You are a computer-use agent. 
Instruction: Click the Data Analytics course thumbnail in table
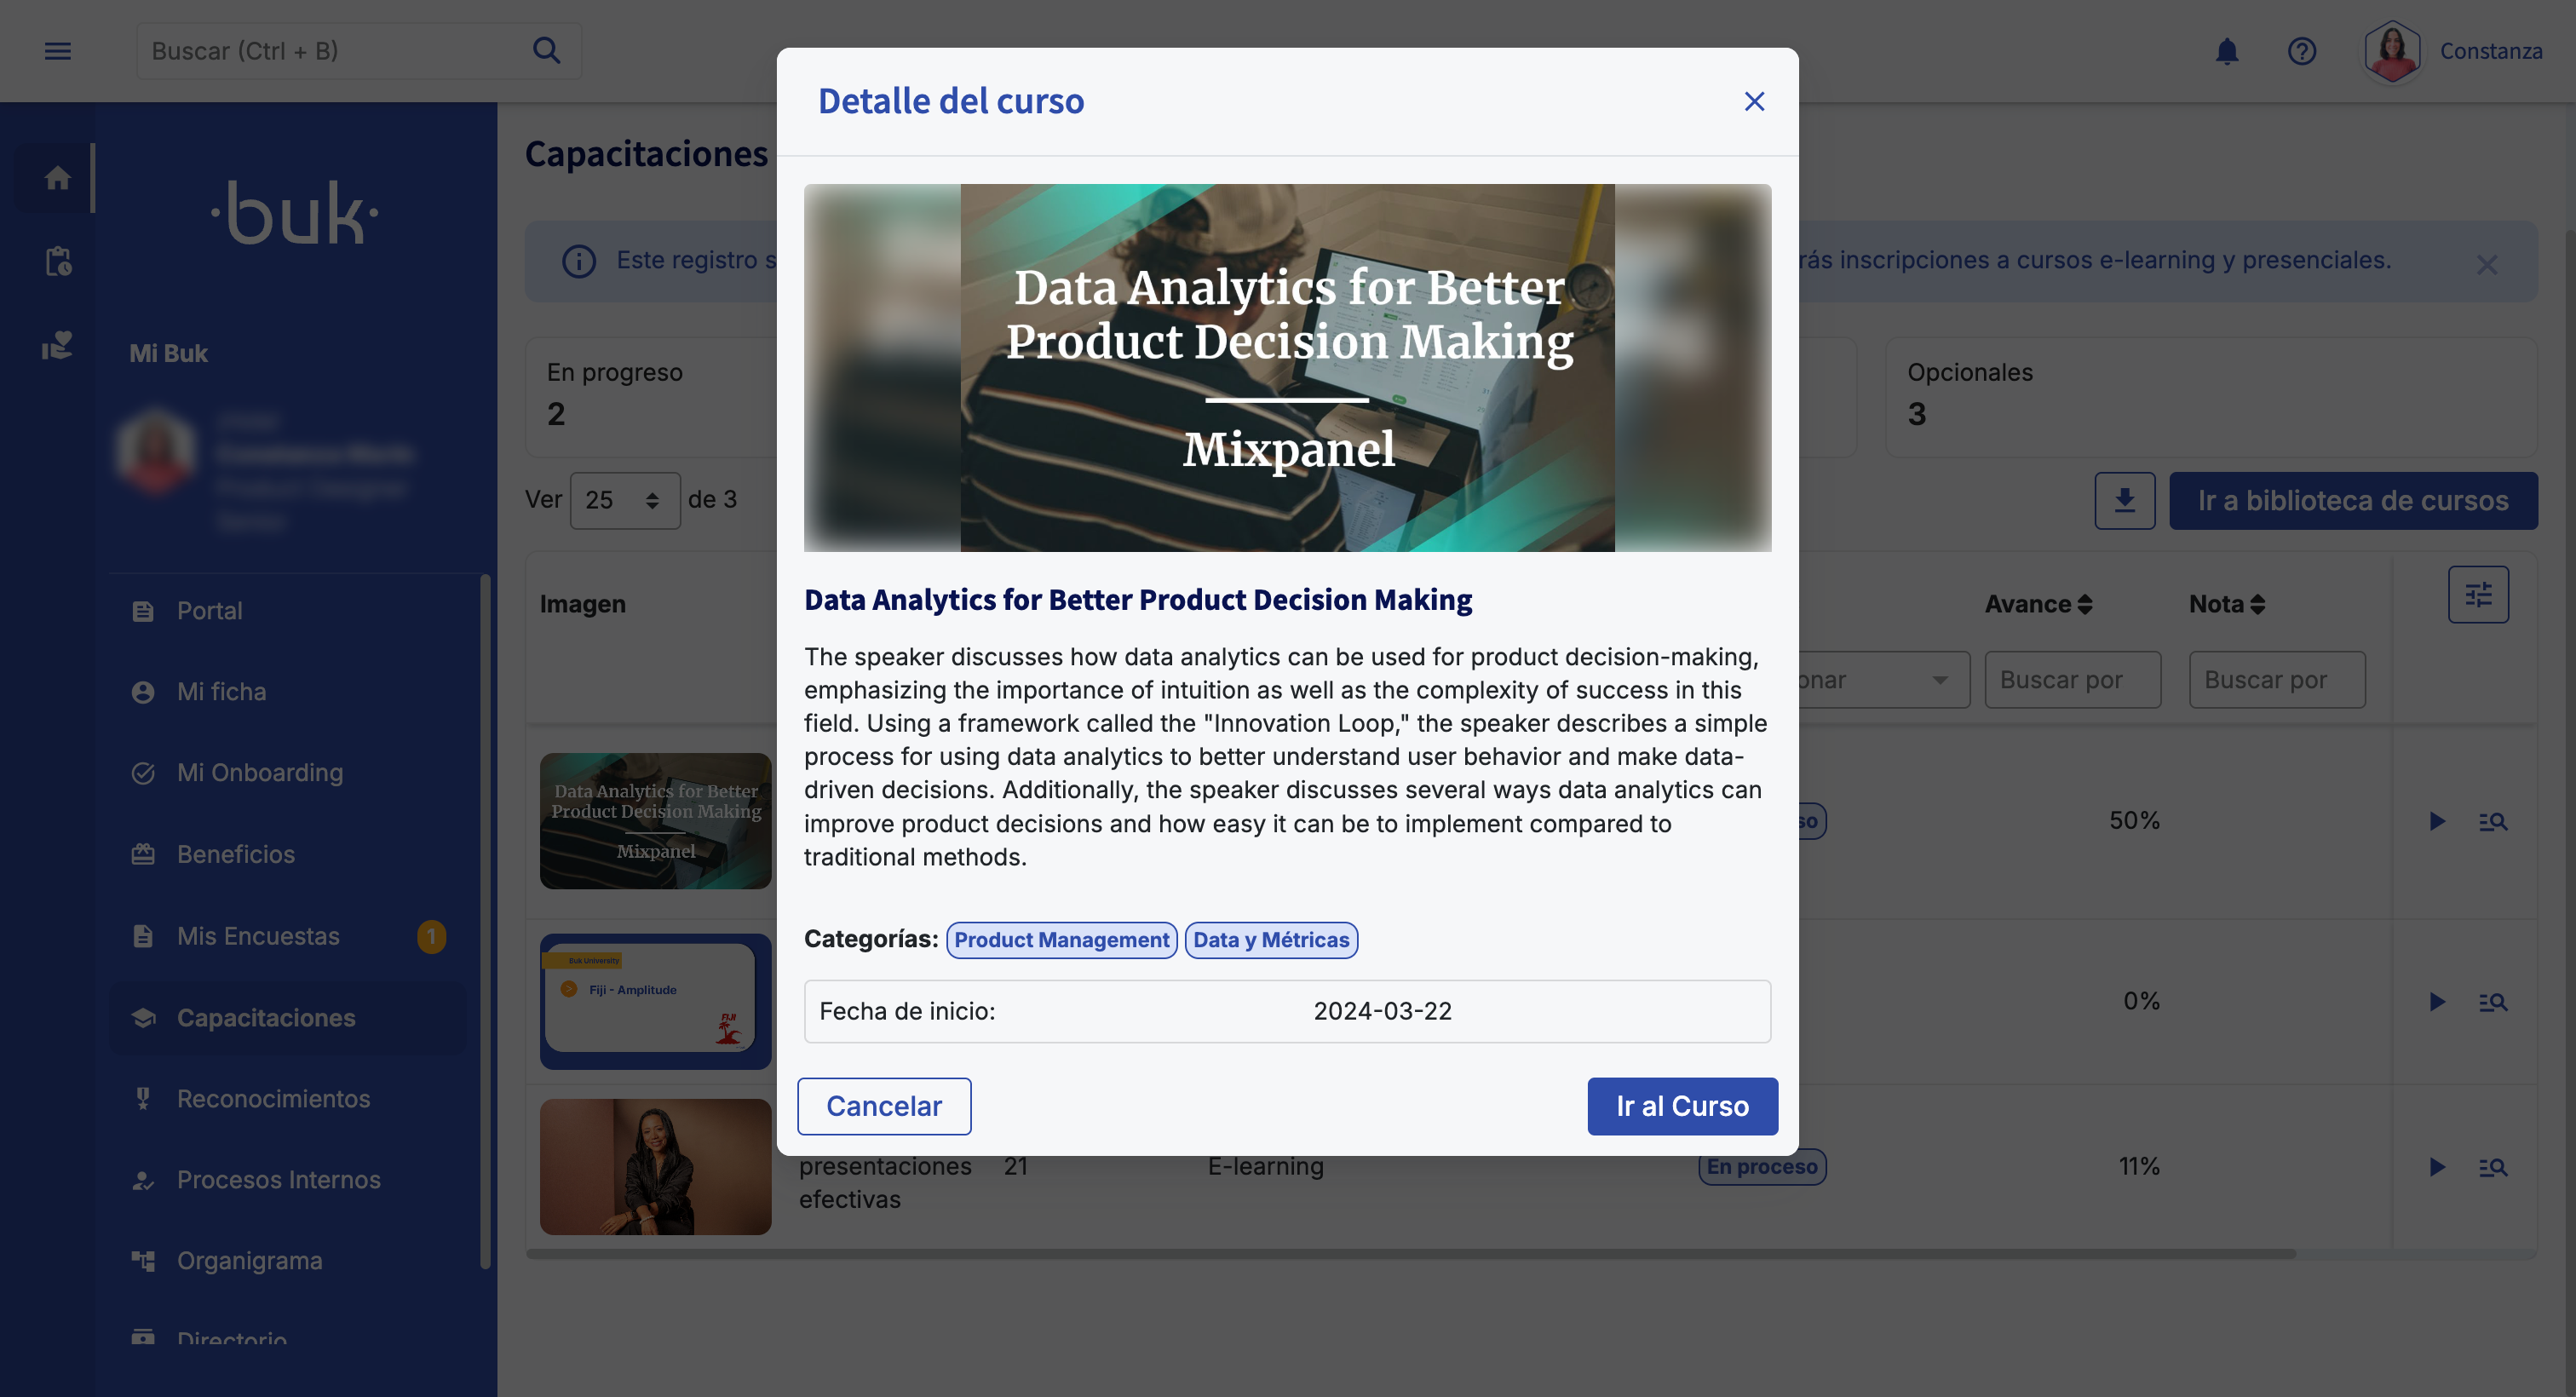tap(656, 821)
